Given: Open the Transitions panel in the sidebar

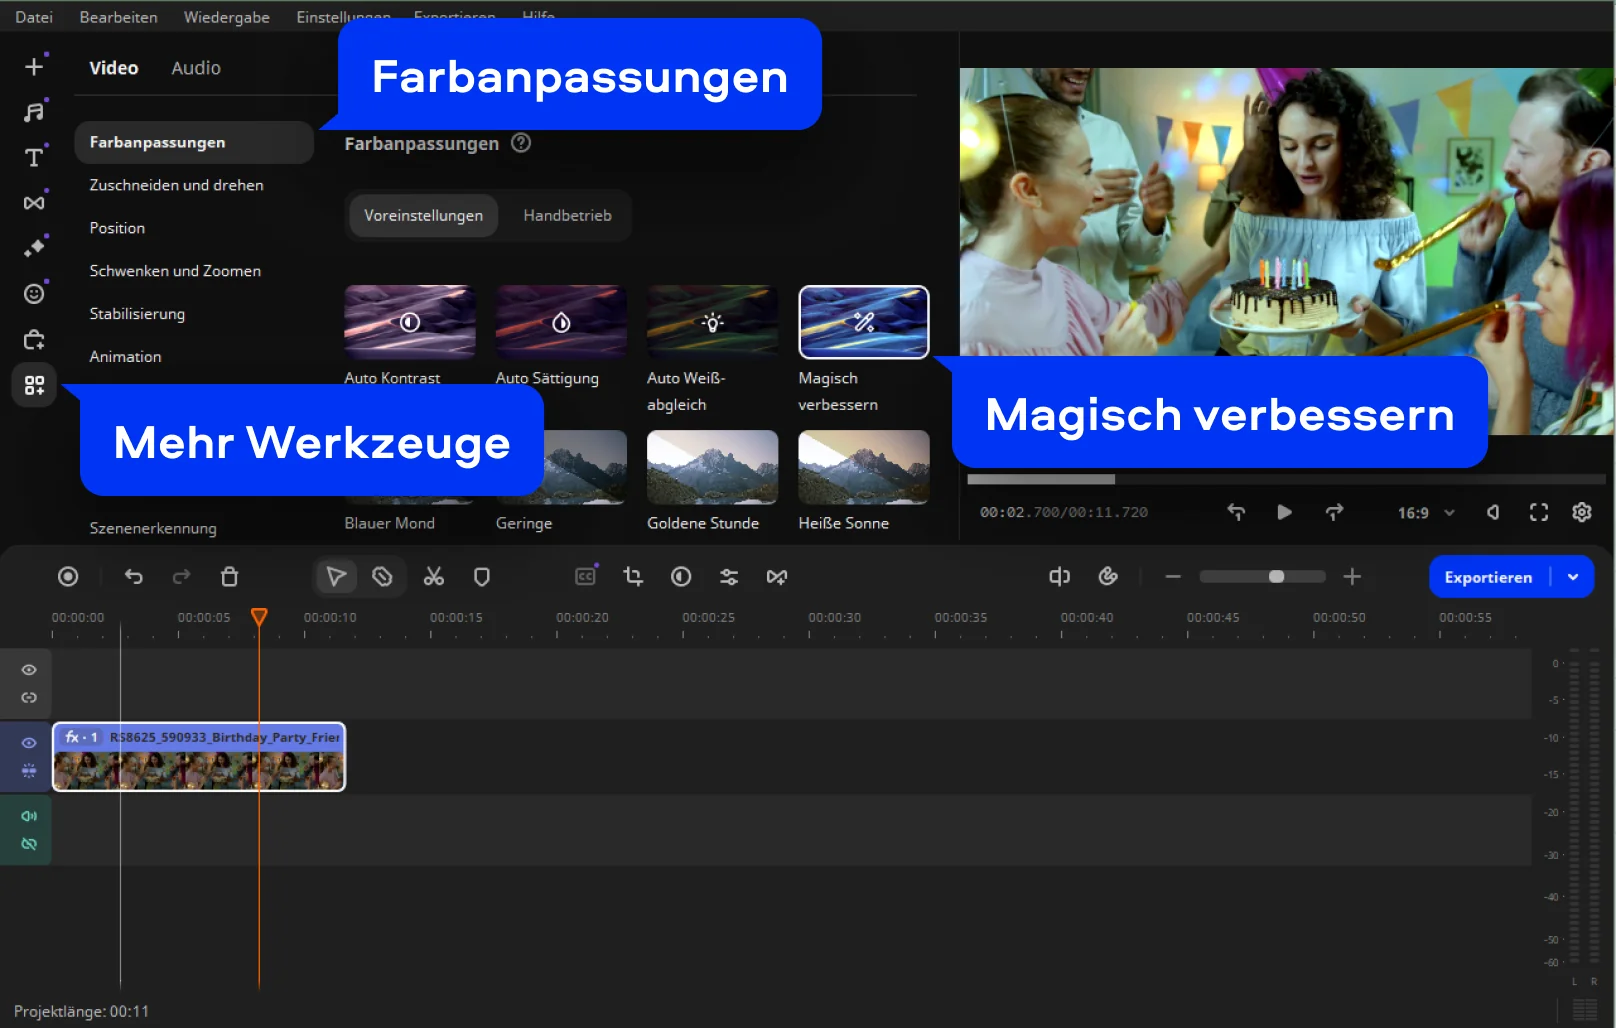Looking at the screenshot, I should click(x=34, y=203).
